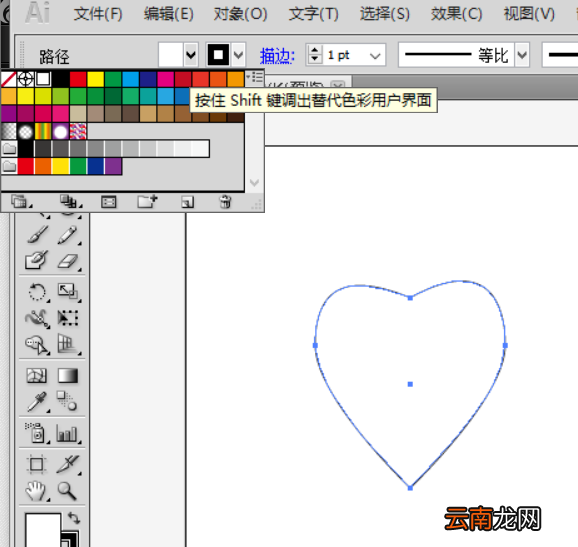
Task: Pick the yellow swatch in the top row
Action: (x=95, y=79)
